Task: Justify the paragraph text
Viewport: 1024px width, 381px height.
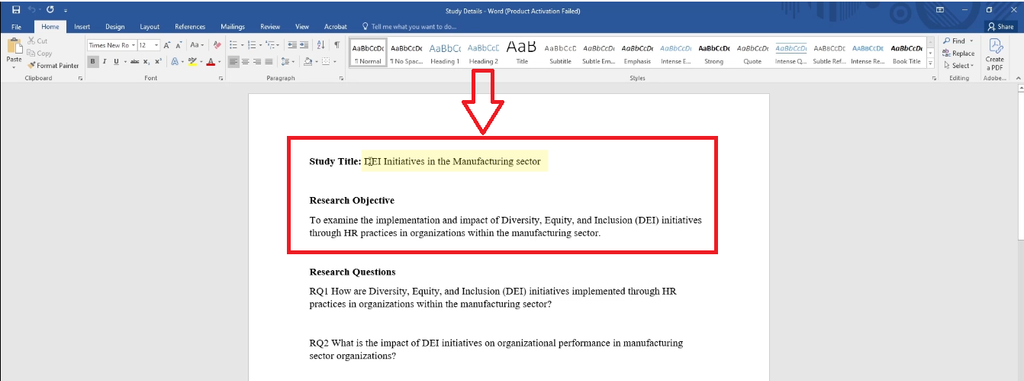Action: (x=269, y=61)
